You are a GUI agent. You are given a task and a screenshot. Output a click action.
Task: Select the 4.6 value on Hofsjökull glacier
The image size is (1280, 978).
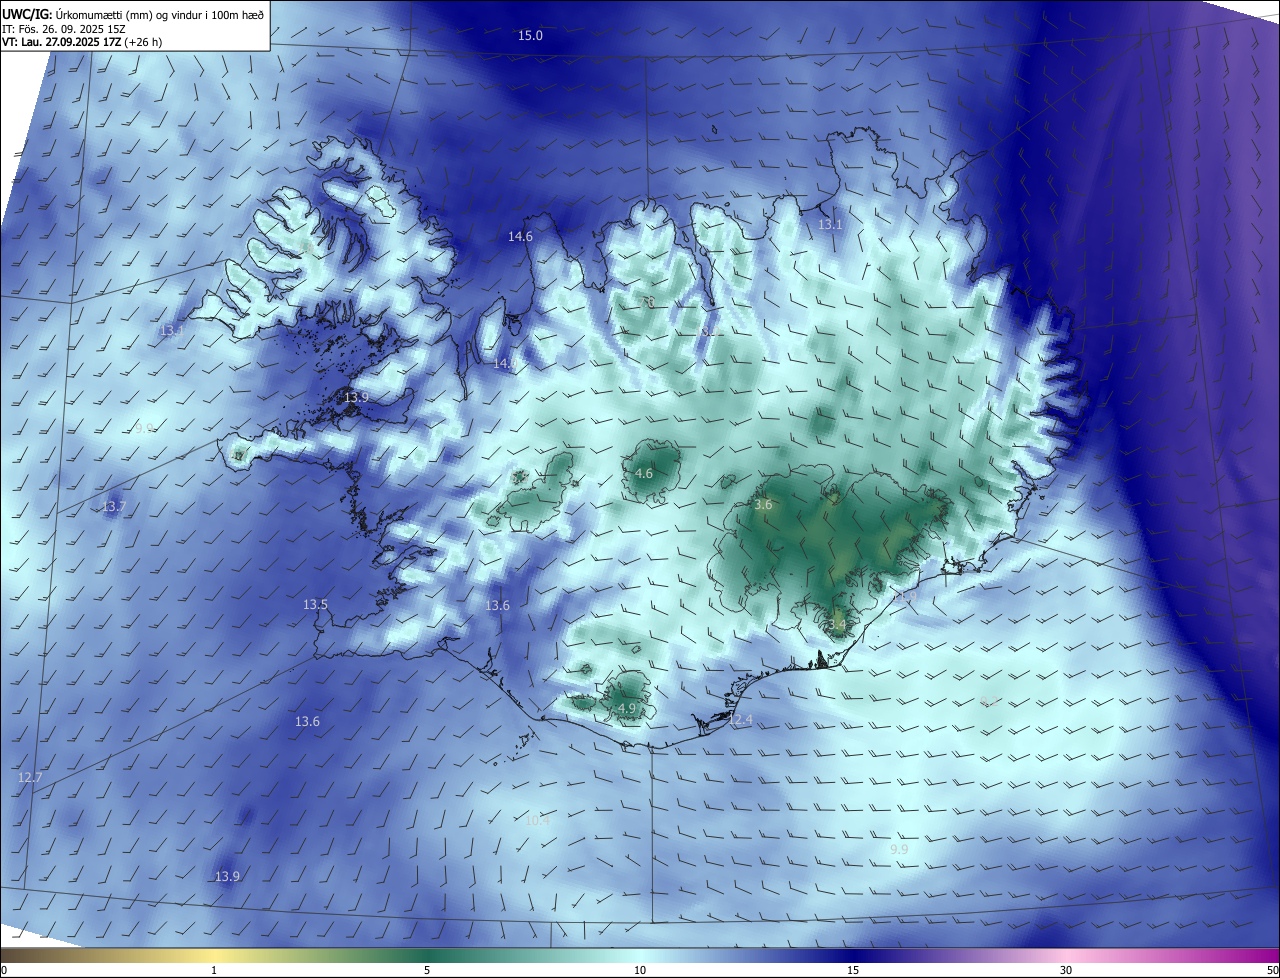(x=644, y=474)
